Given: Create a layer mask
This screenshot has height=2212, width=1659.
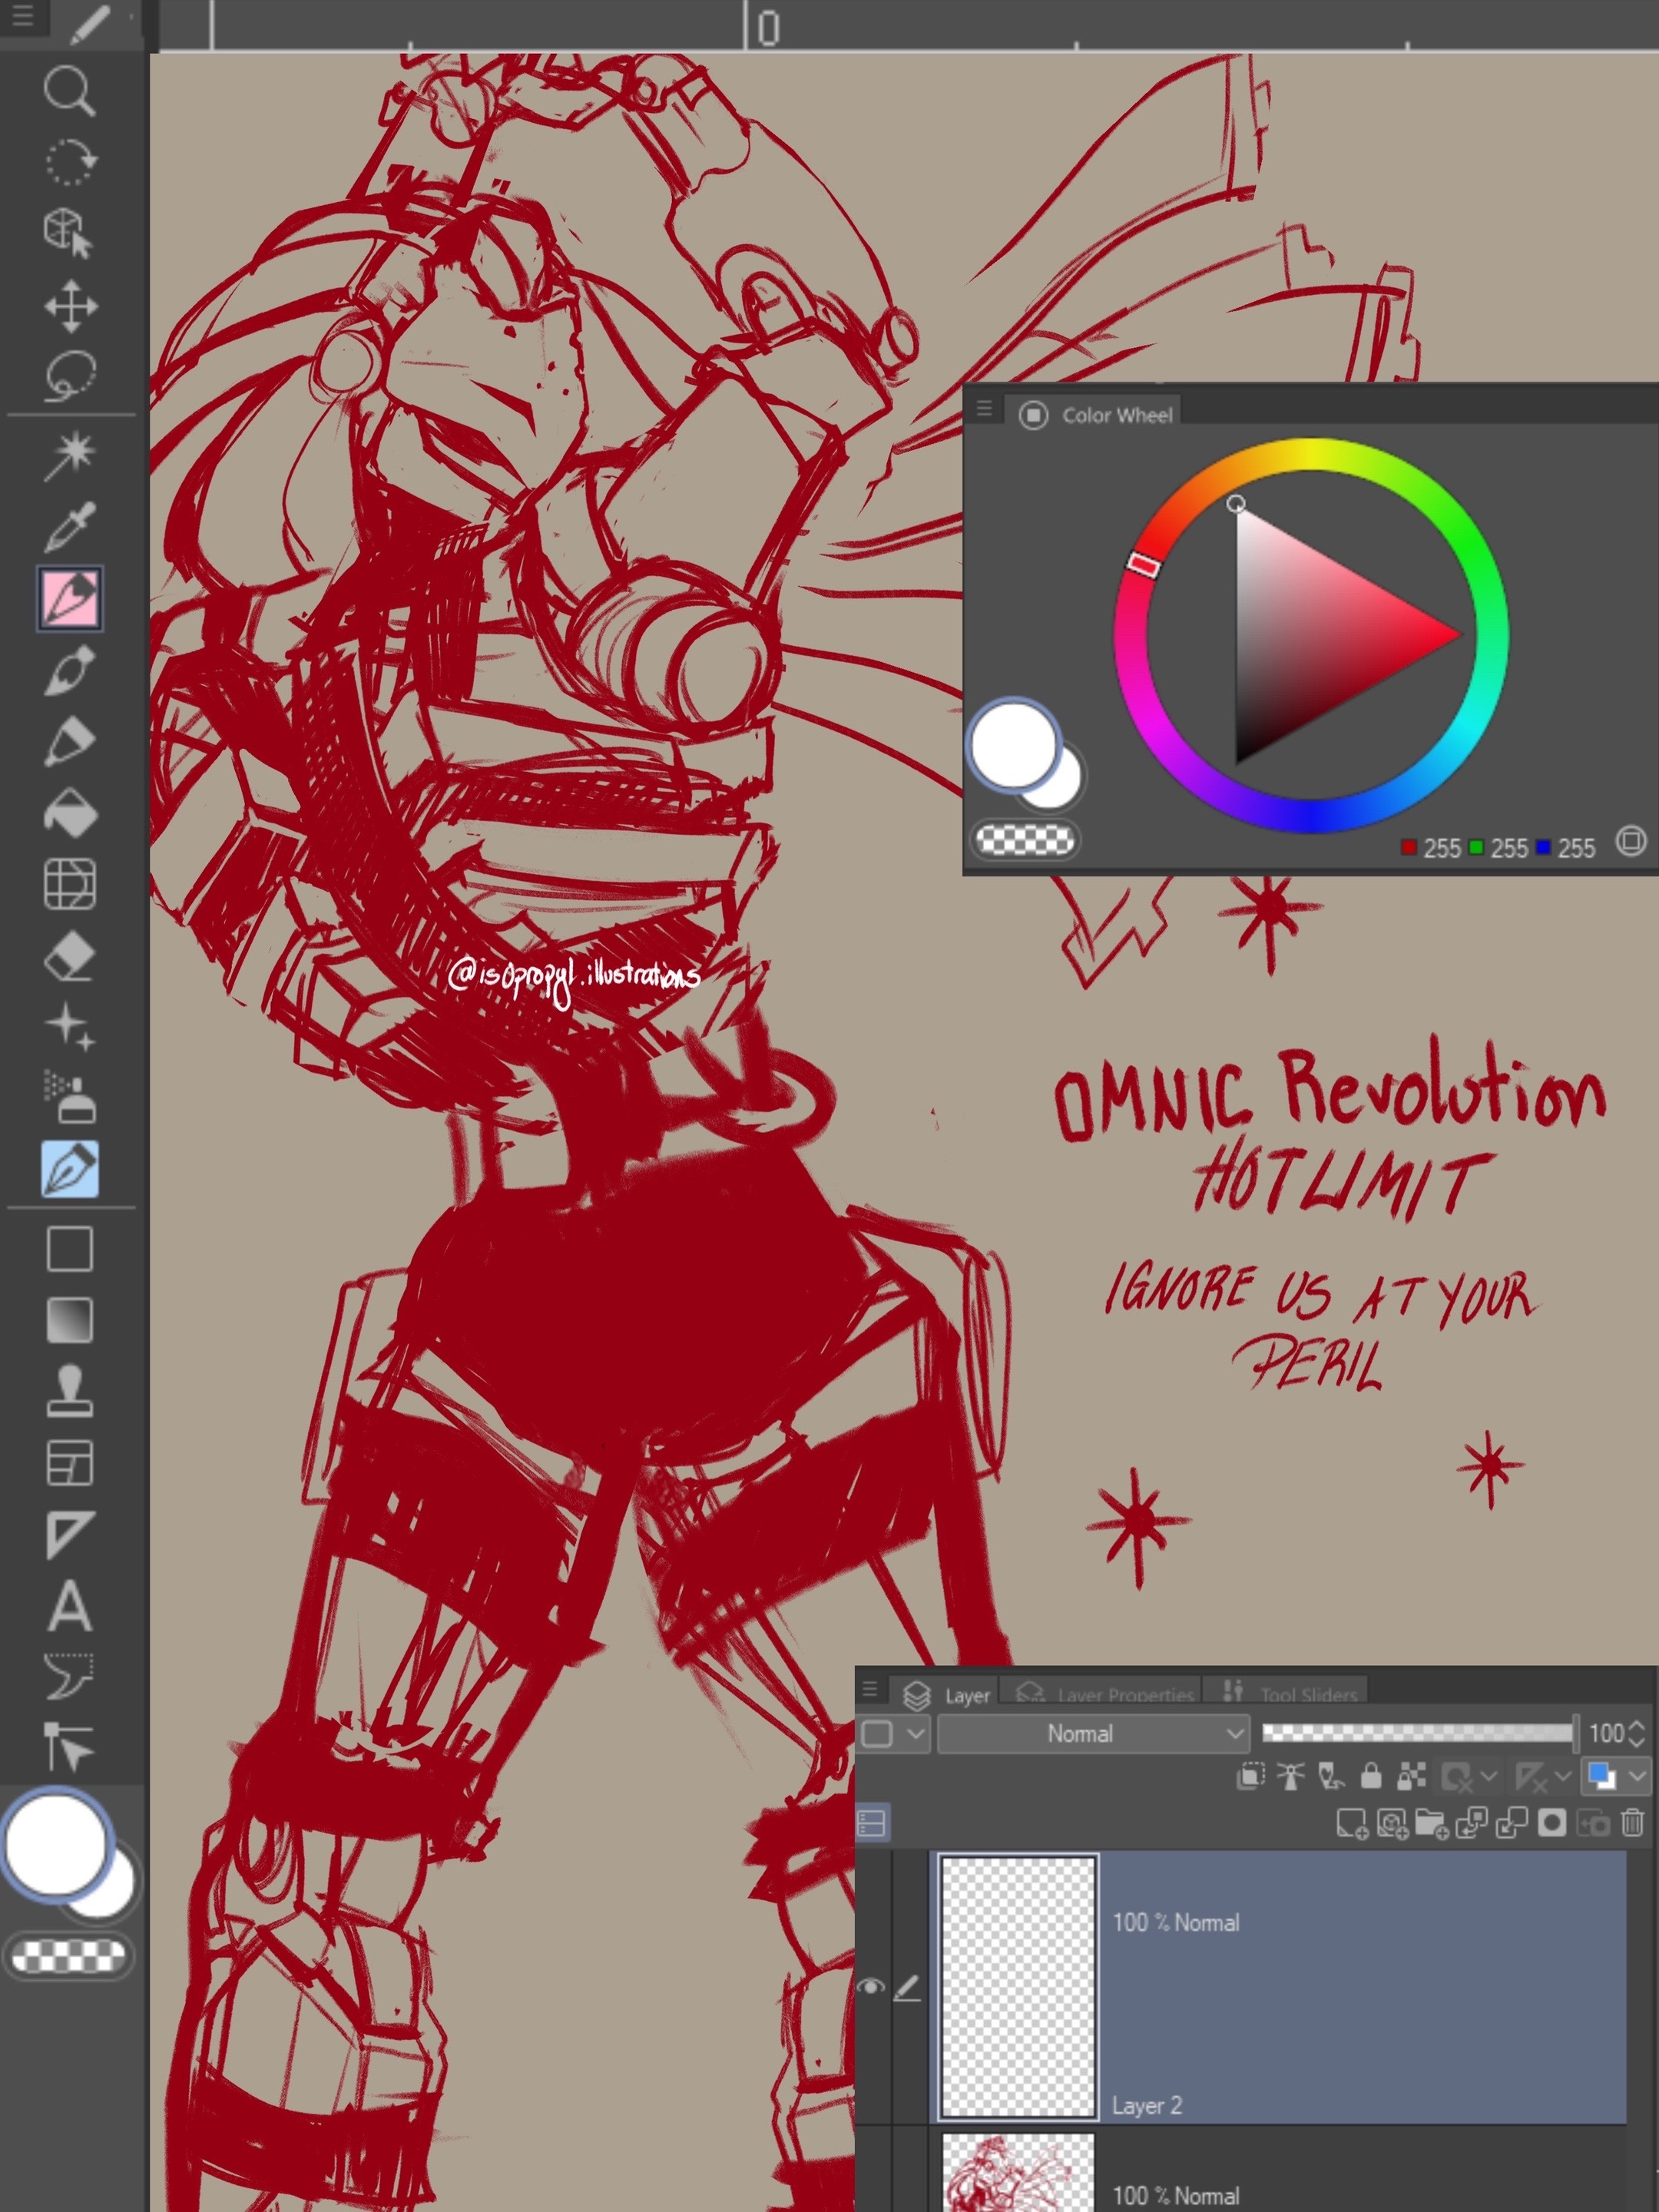Looking at the screenshot, I should tap(1552, 1823).
